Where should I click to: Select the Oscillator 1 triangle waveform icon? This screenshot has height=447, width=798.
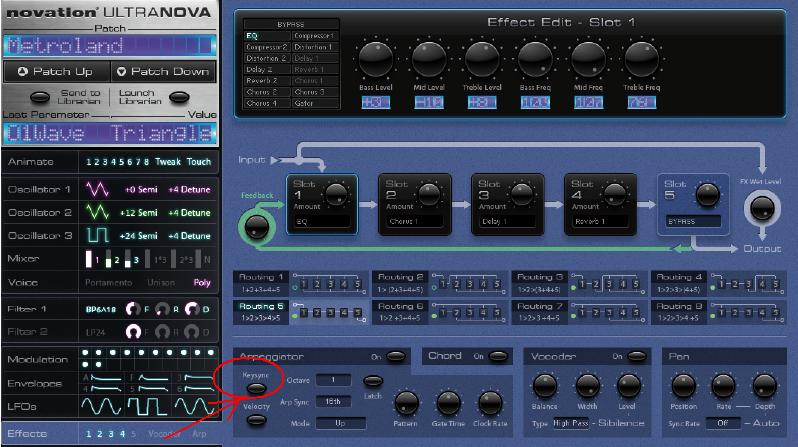coord(97,189)
